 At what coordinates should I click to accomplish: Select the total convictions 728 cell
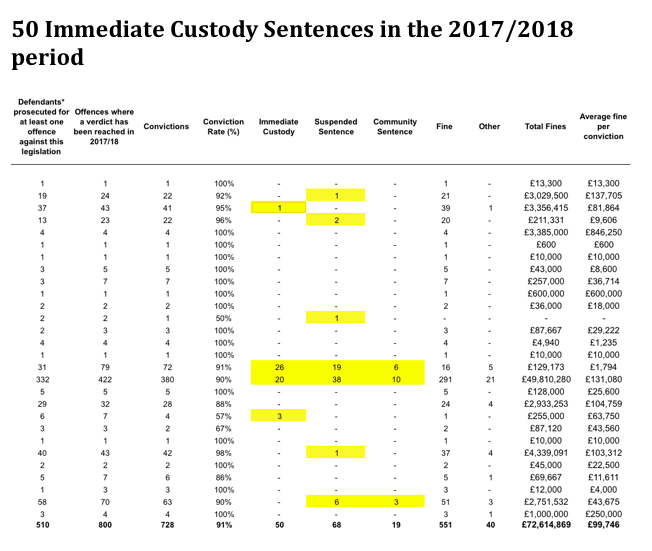click(167, 525)
